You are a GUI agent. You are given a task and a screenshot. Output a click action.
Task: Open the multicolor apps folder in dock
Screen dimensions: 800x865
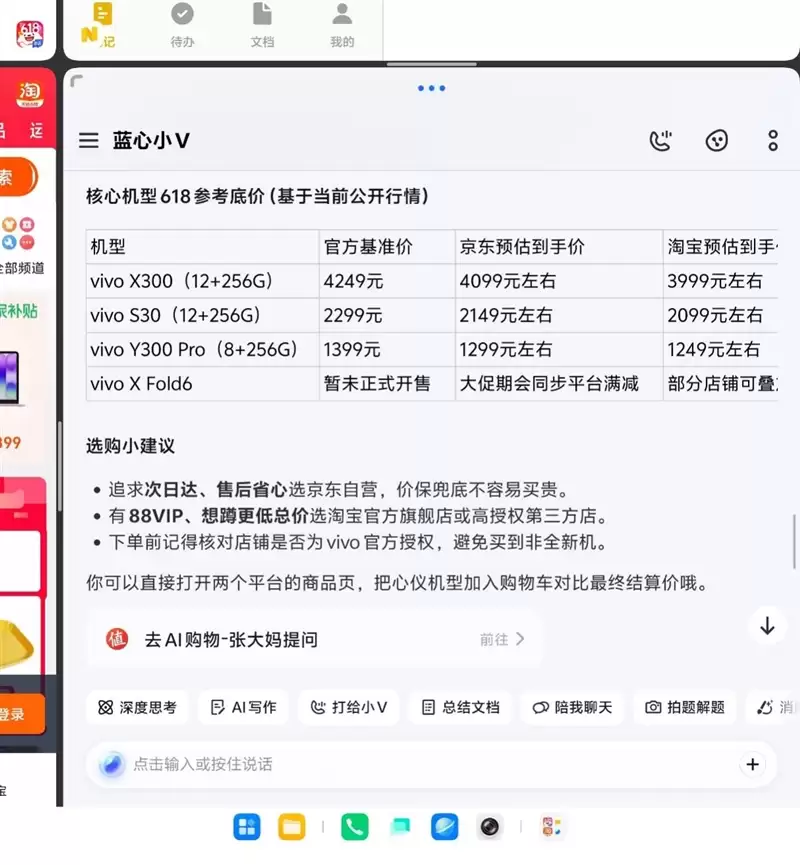pyautogui.click(x=552, y=827)
